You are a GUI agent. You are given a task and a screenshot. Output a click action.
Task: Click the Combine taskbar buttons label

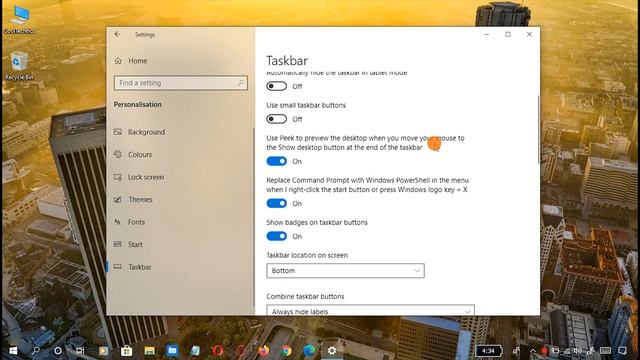305,296
